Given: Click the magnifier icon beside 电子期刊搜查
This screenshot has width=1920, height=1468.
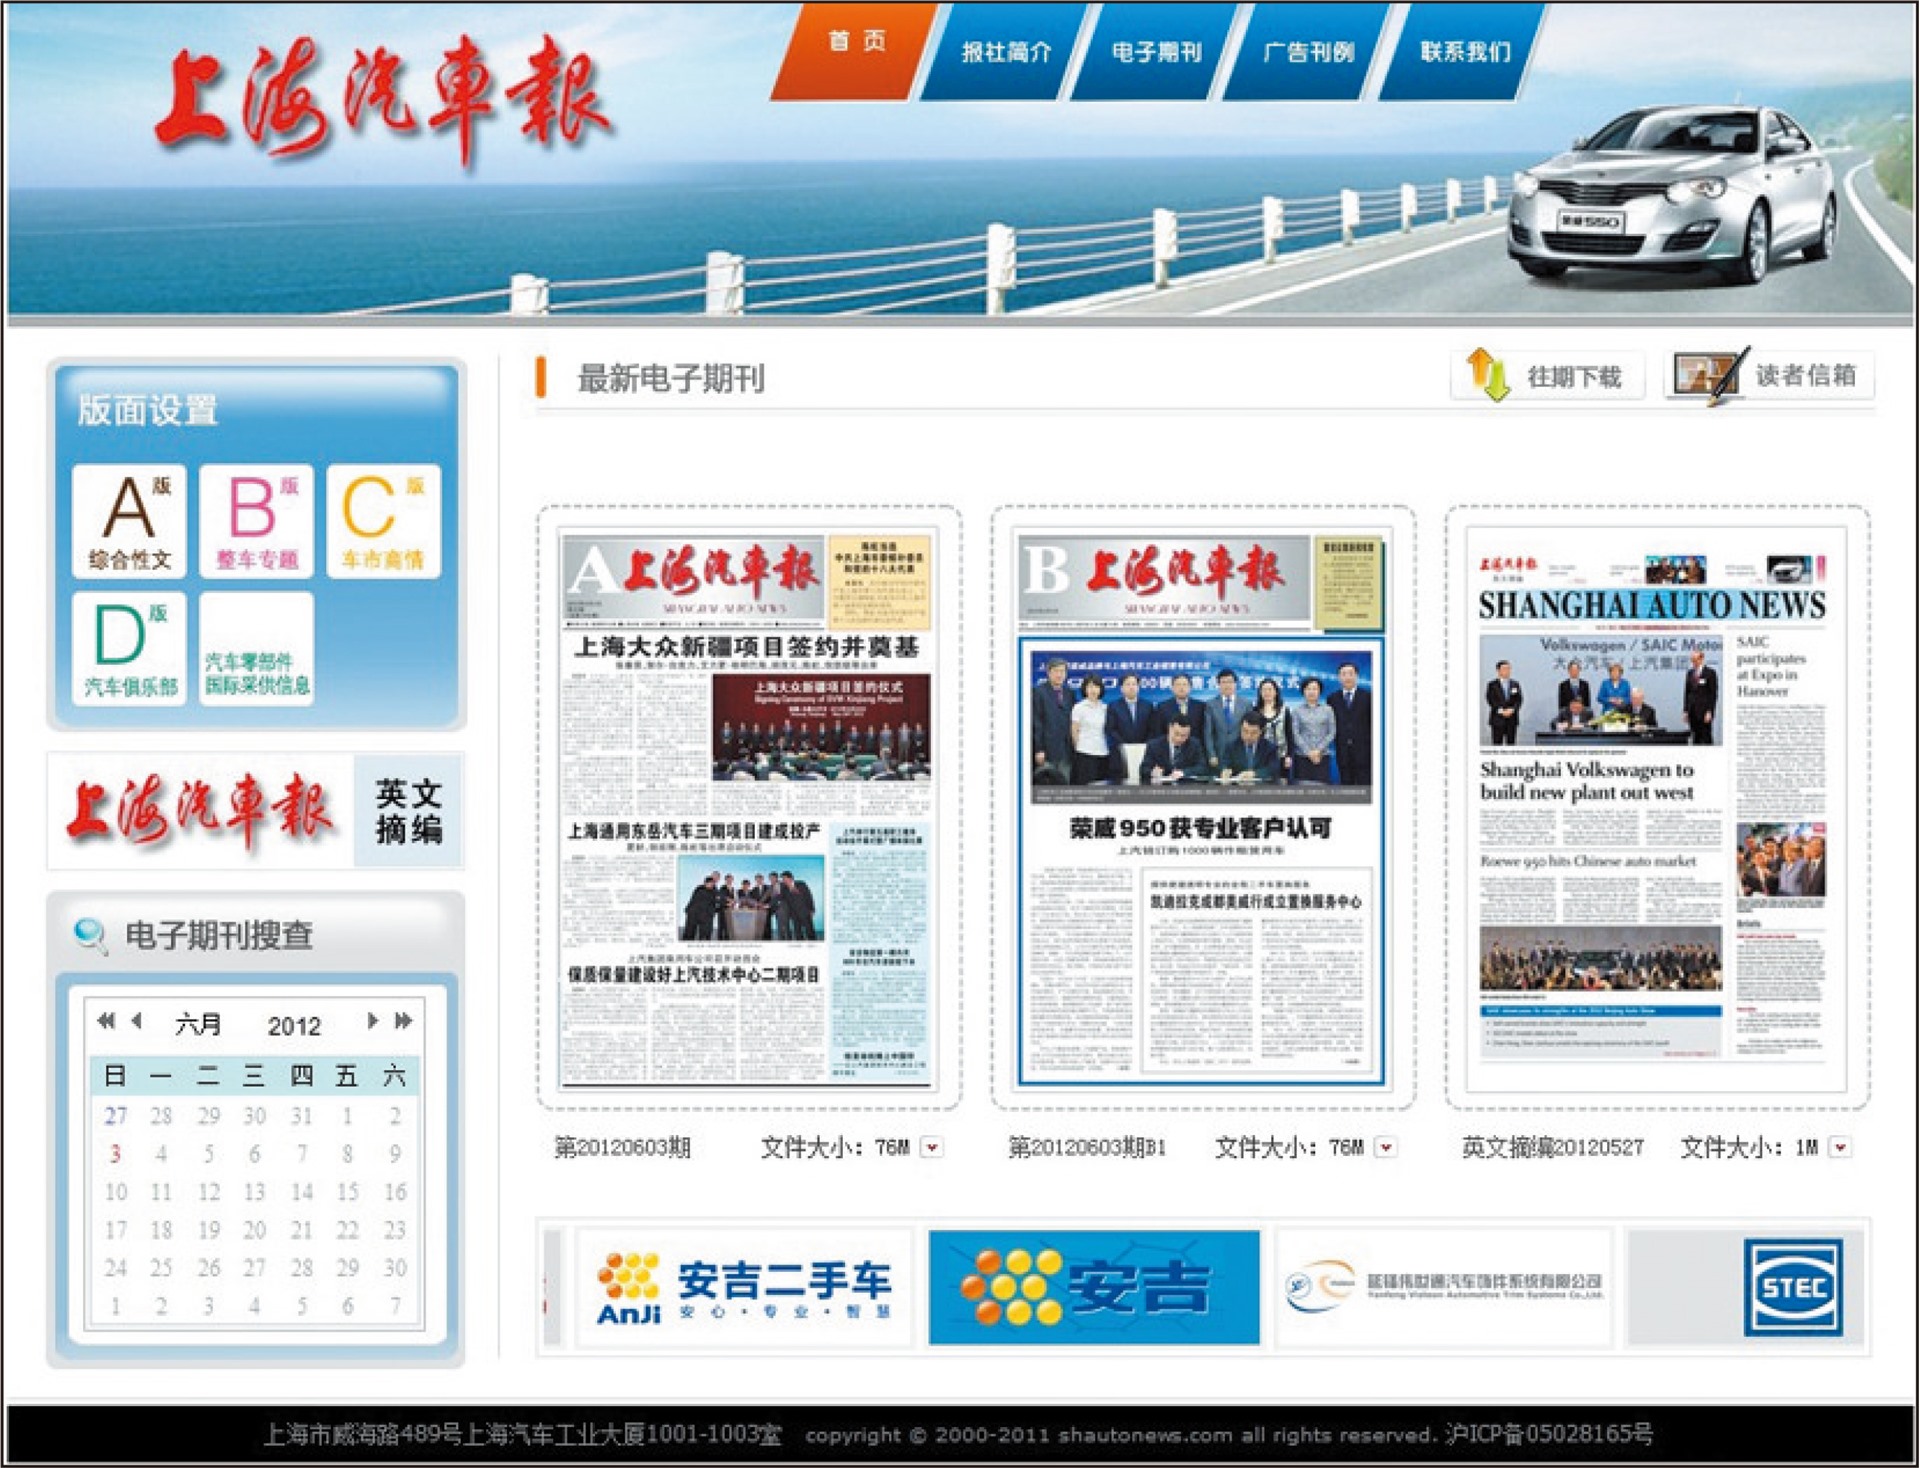Looking at the screenshot, I should (91, 935).
